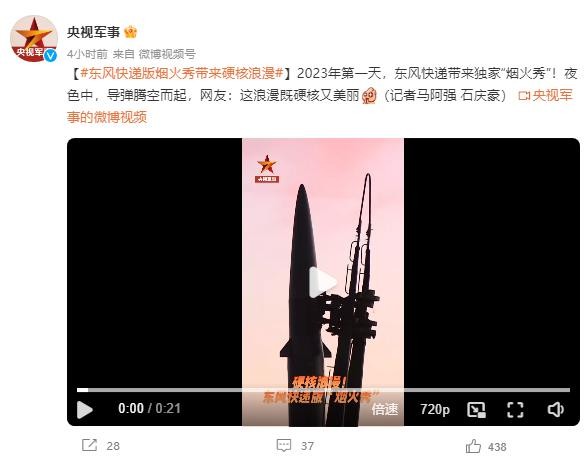Click the play button in the video controls
Viewport: 585px width, 460px height.
tap(85, 409)
